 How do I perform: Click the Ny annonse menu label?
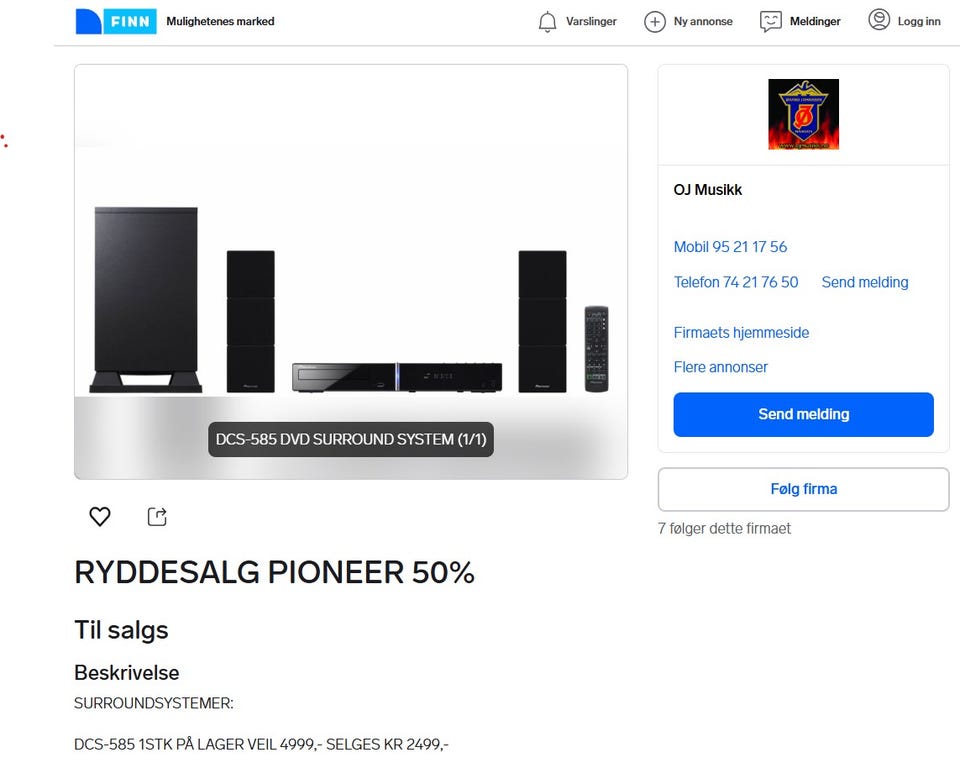tap(703, 21)
